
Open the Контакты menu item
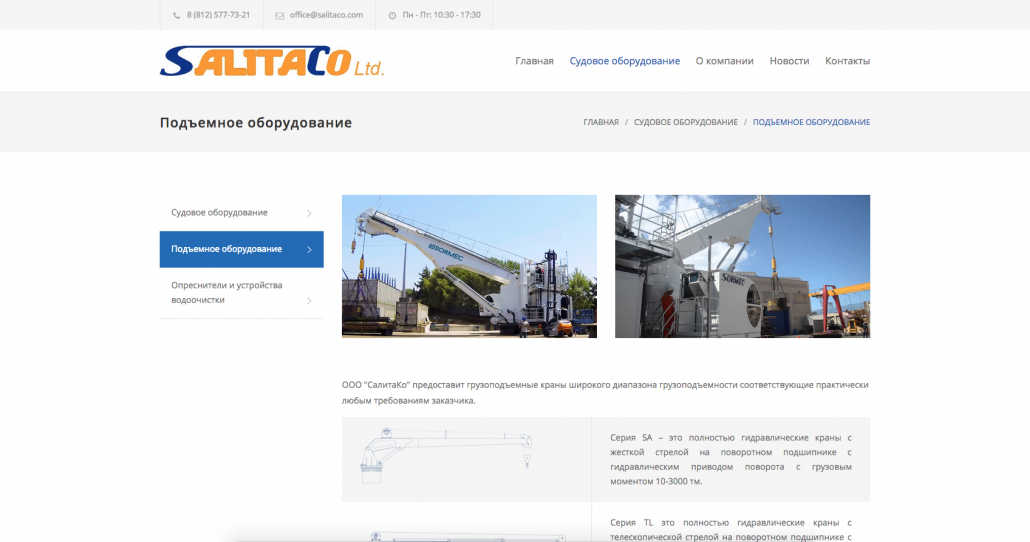tap(847, 61)
